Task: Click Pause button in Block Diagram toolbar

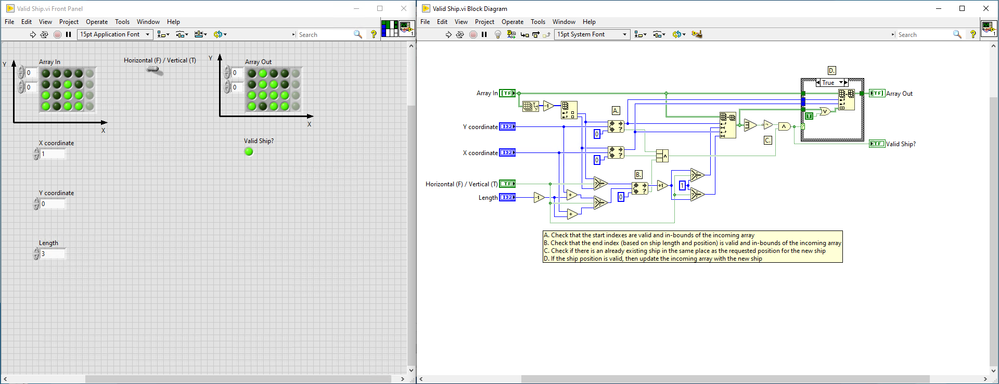Action: 484,34
